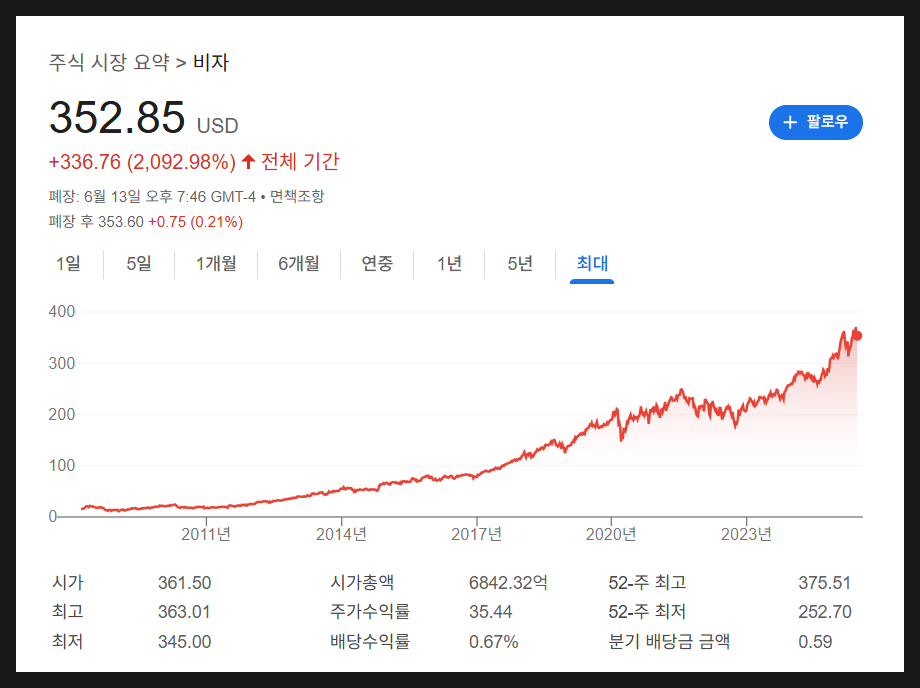Click the 최저 value 345.00
This screenshot has width=920, height=688.
pyautogui.click(x=184, y=642)
